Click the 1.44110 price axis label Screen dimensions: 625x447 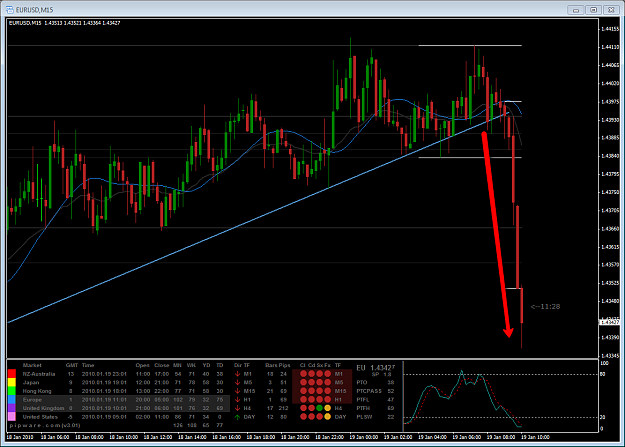click(x=610, y=47)
